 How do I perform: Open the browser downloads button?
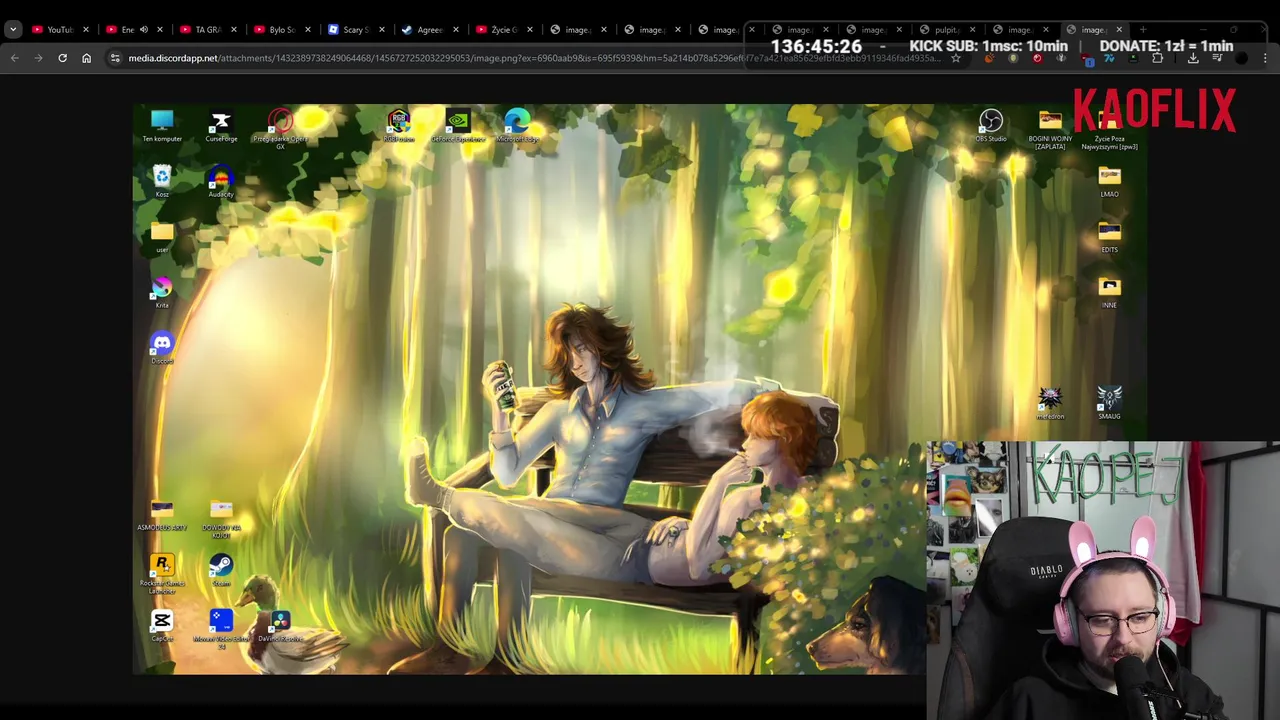pyautogui.click(x=1193, y=58)
